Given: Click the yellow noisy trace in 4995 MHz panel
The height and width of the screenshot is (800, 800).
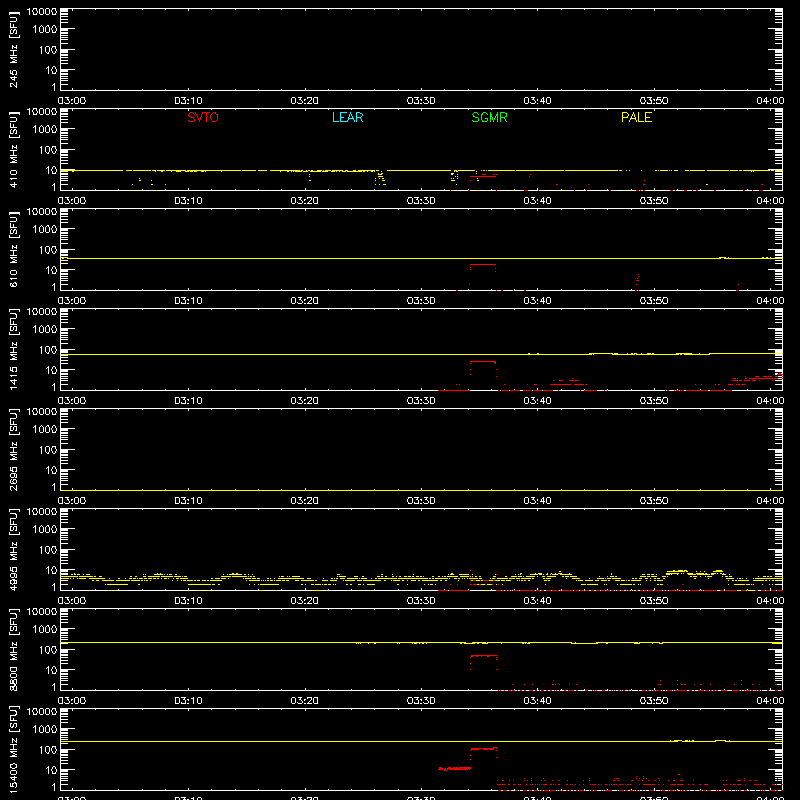Looking at the screenshot, I should point(421,578).
